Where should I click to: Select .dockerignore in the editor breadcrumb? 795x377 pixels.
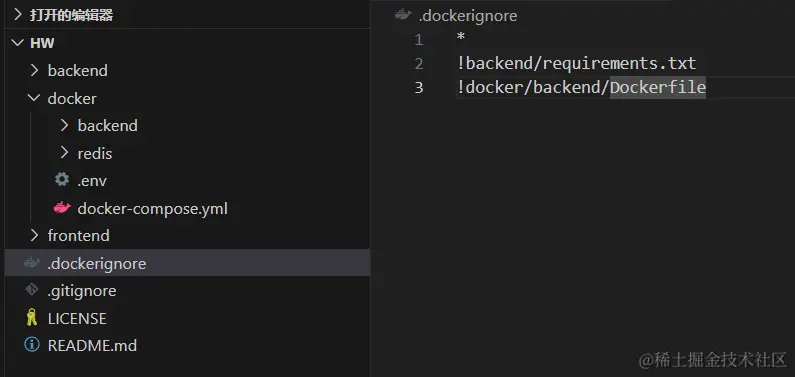[468, 16]
